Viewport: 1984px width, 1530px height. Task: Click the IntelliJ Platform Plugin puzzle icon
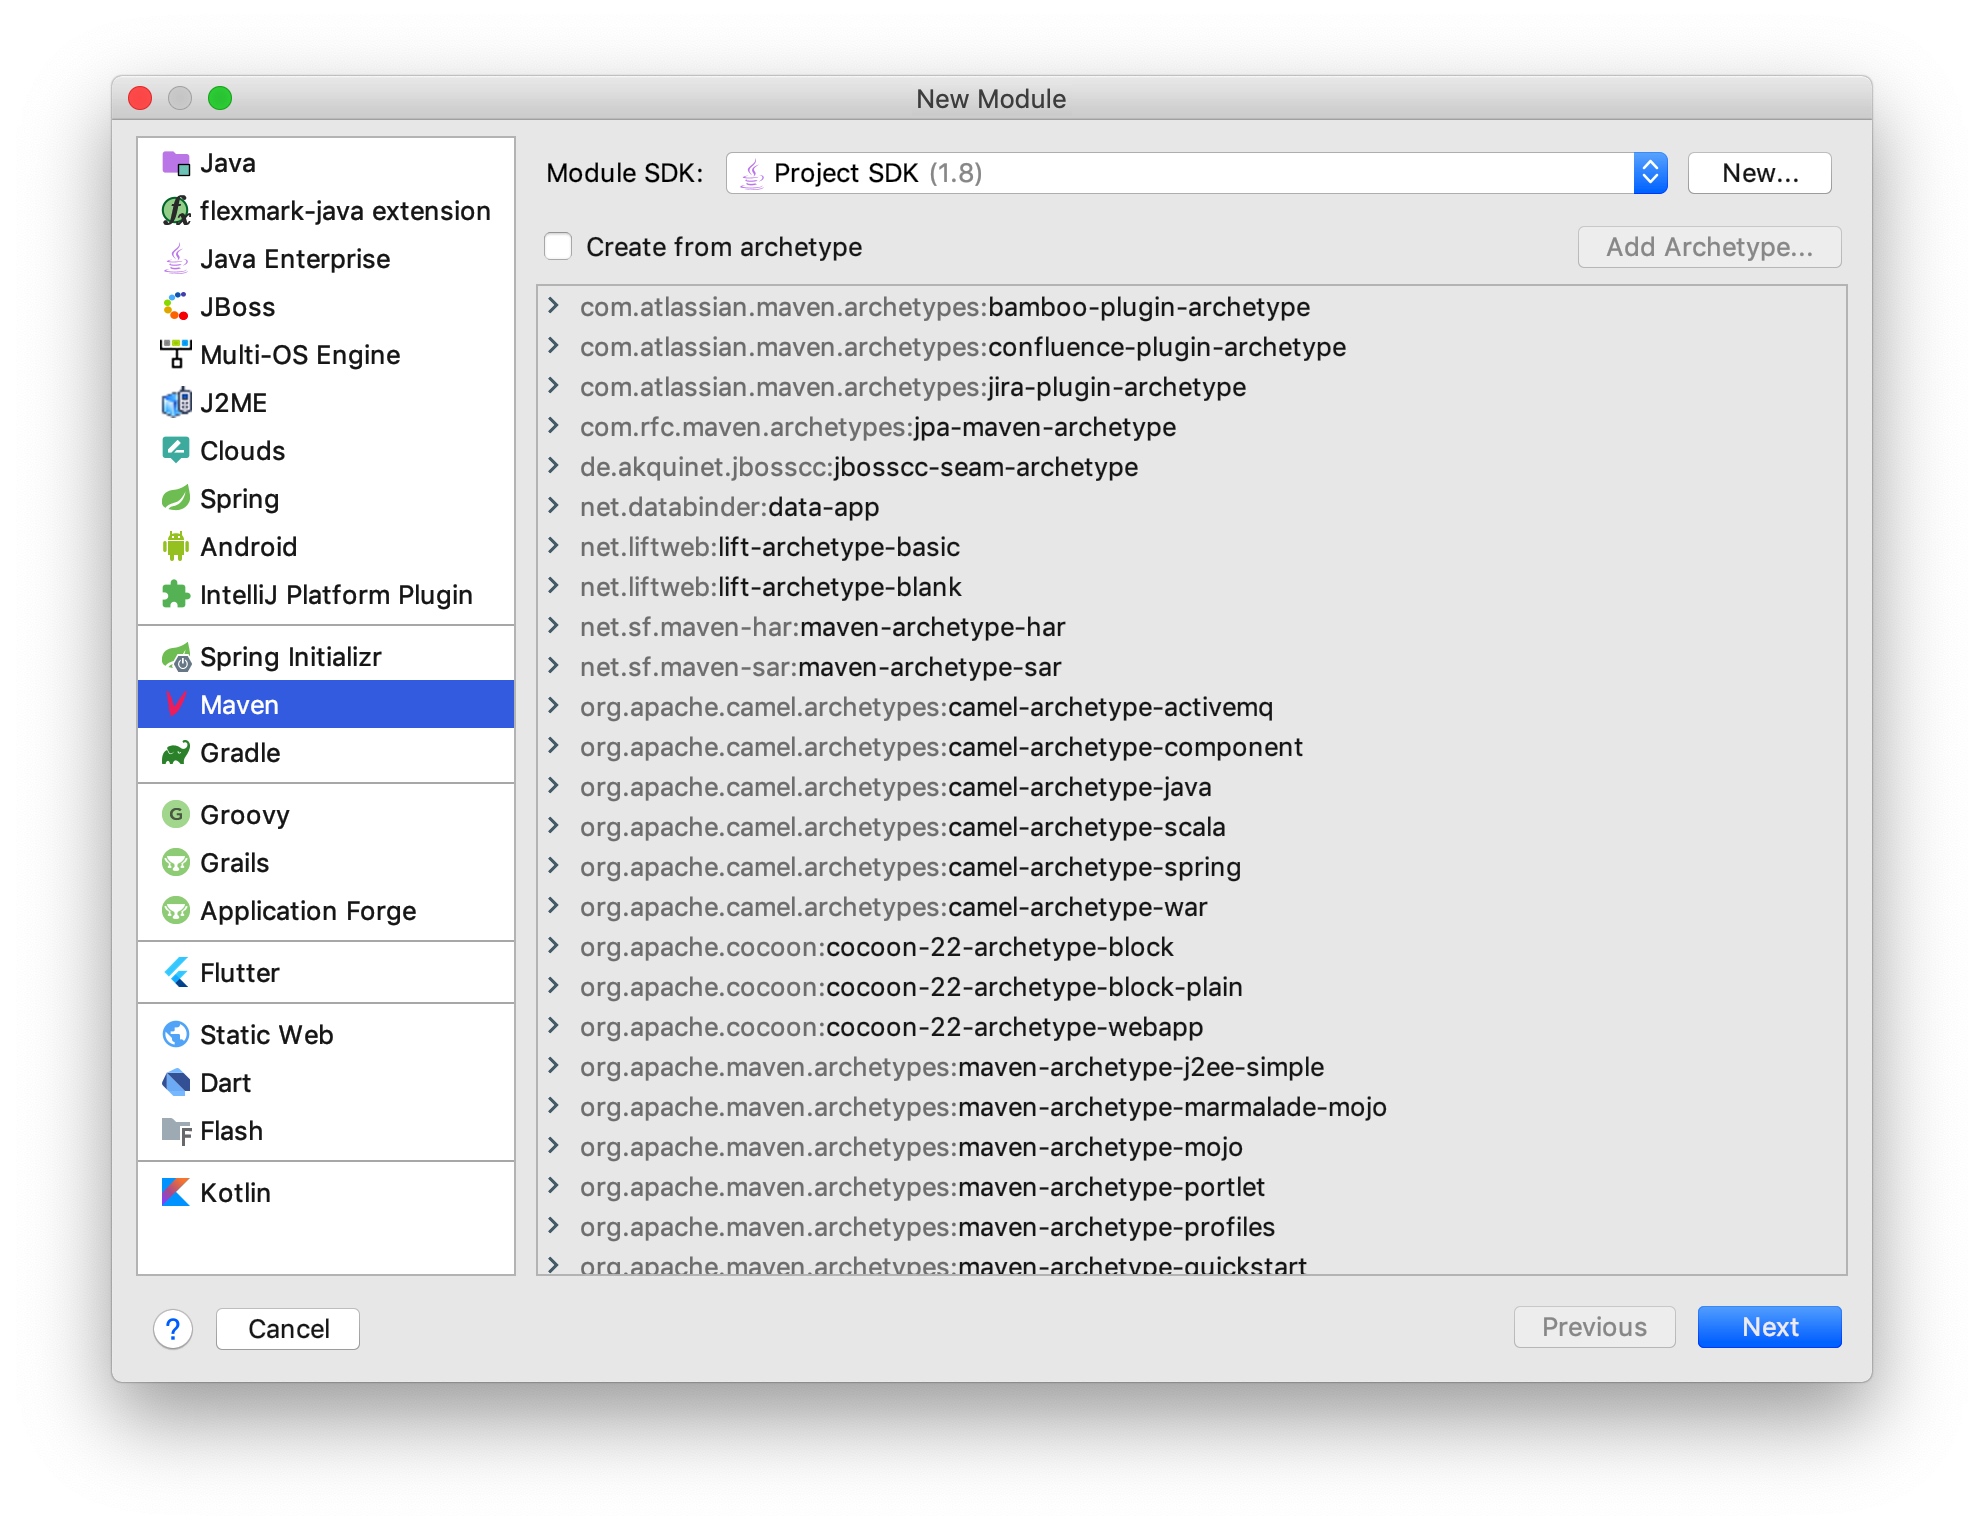176,594
